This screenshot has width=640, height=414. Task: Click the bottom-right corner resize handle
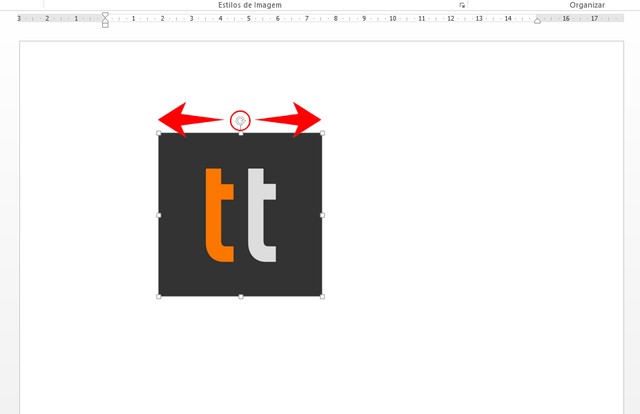322,296
